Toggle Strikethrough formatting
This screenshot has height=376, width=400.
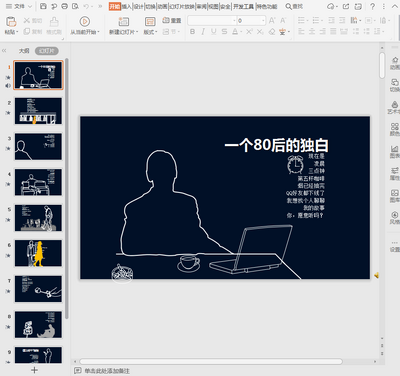tap(224, 32)
